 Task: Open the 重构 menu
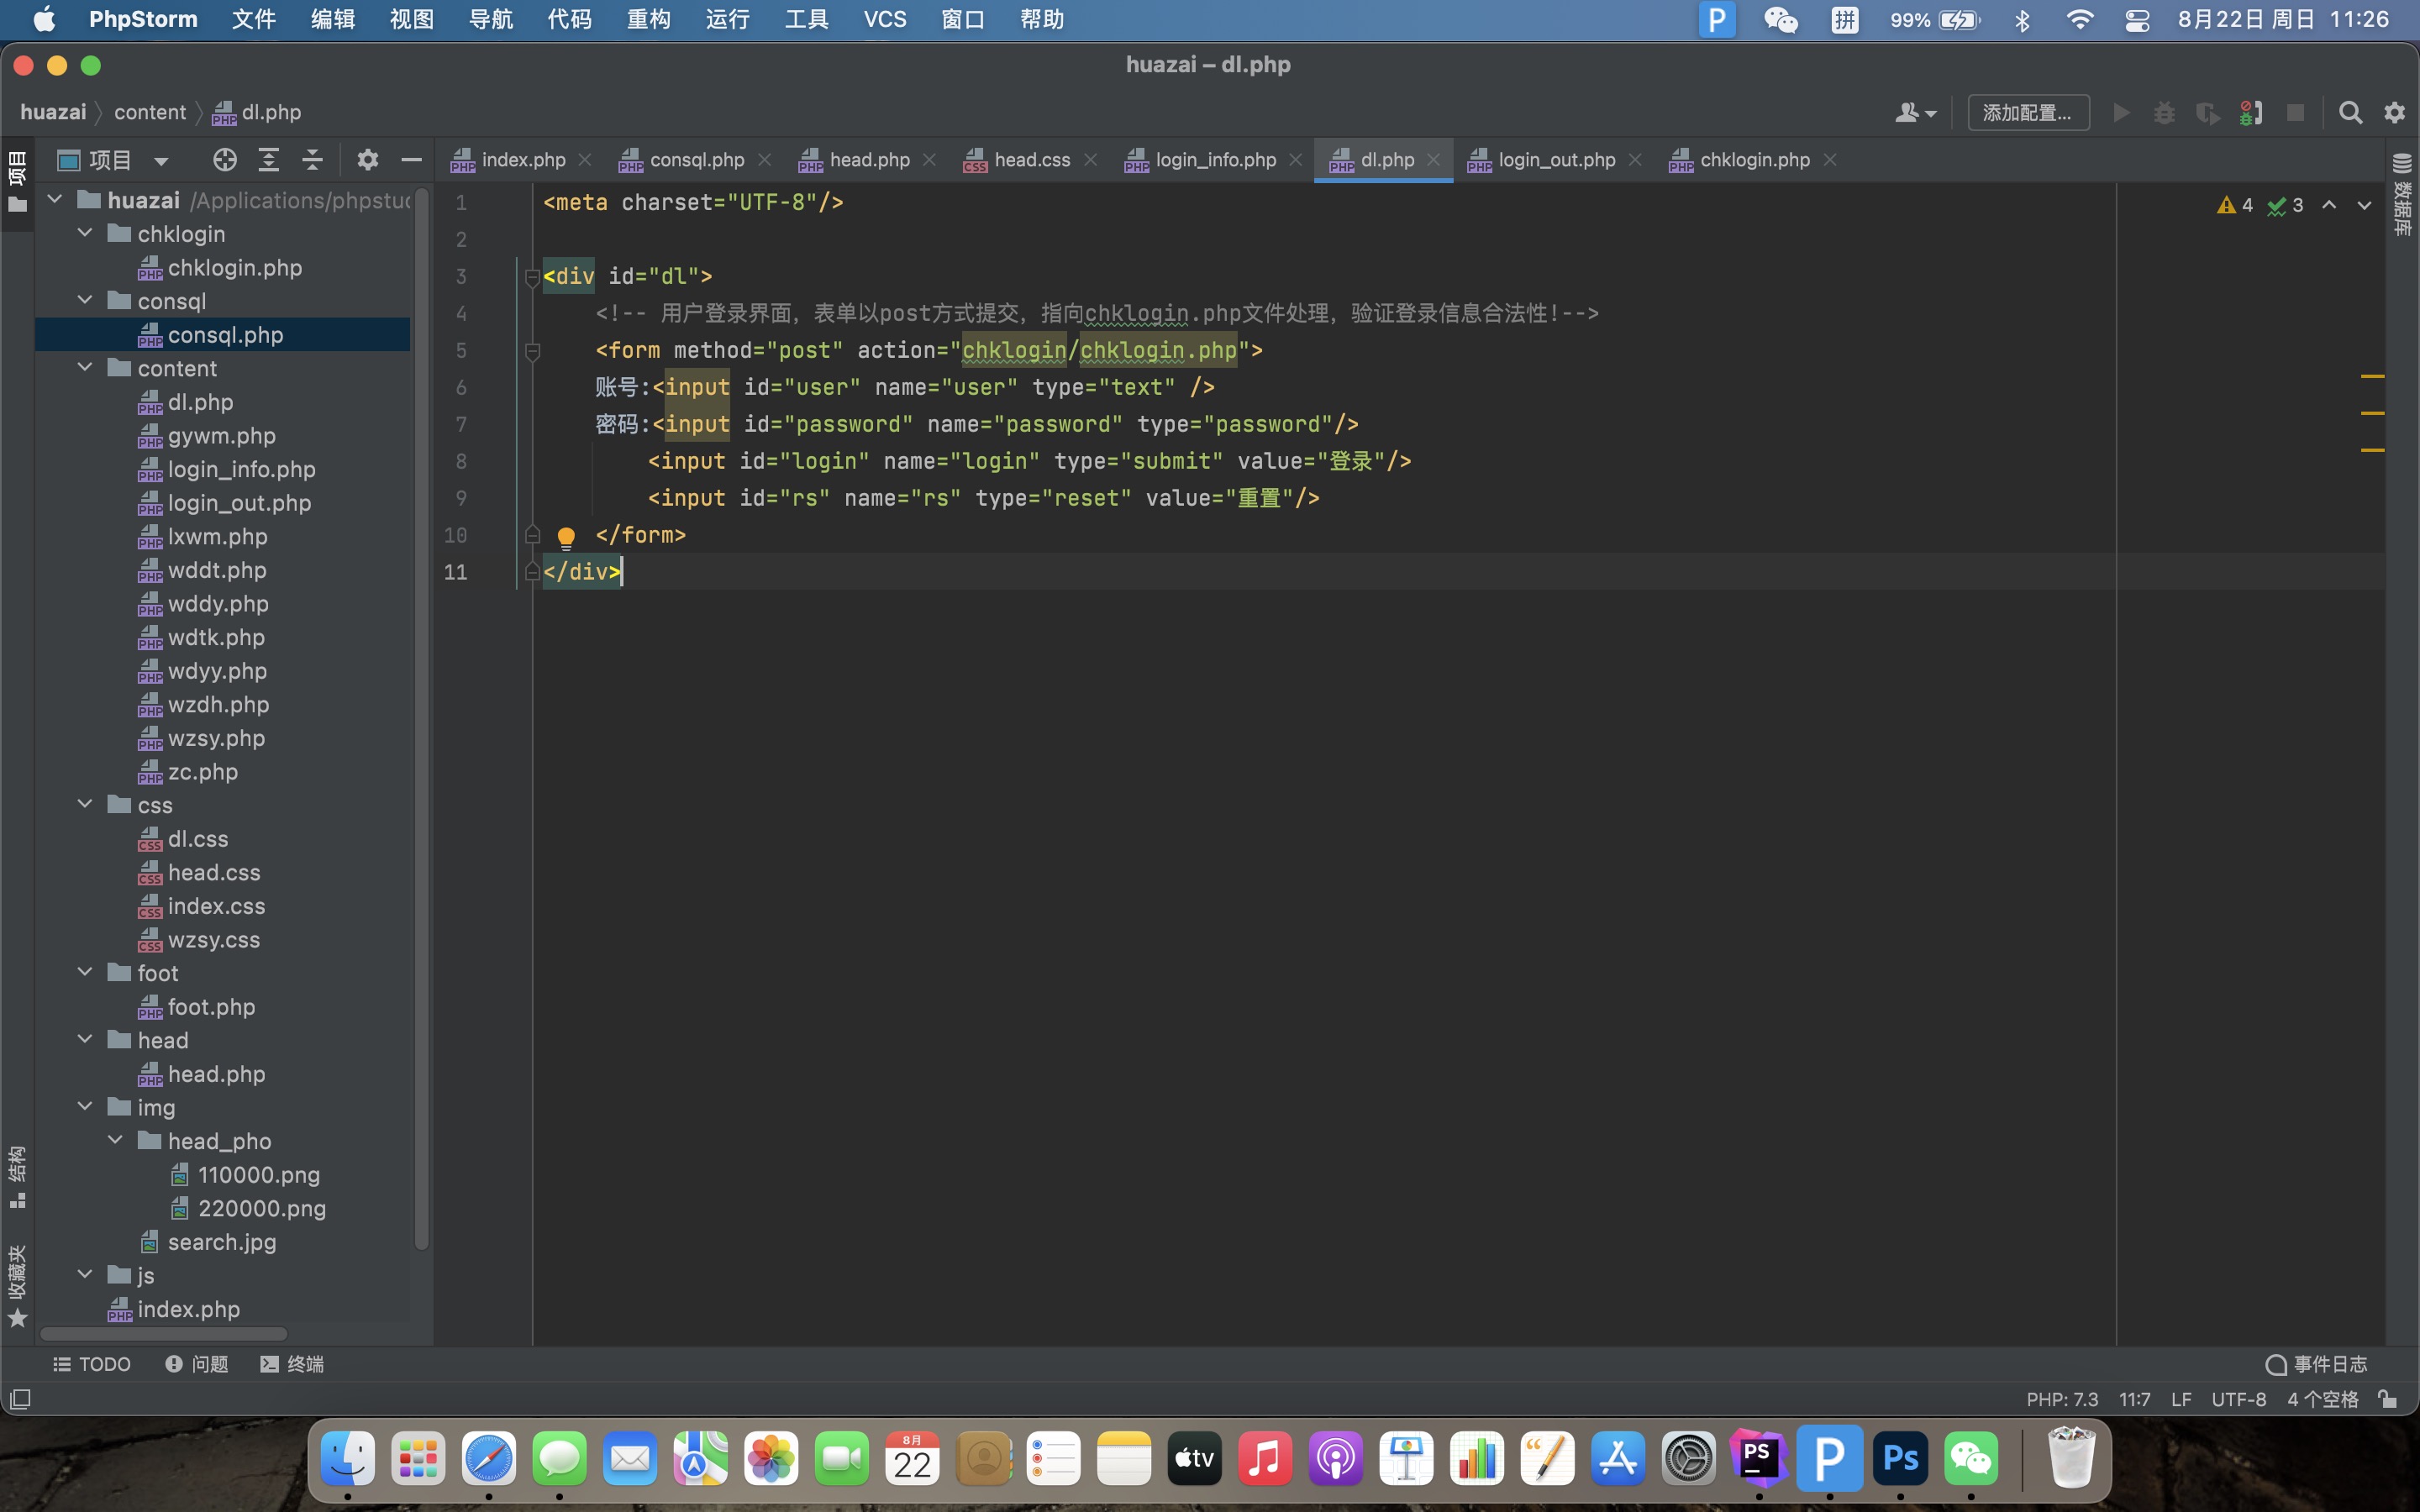coord(648,20)
